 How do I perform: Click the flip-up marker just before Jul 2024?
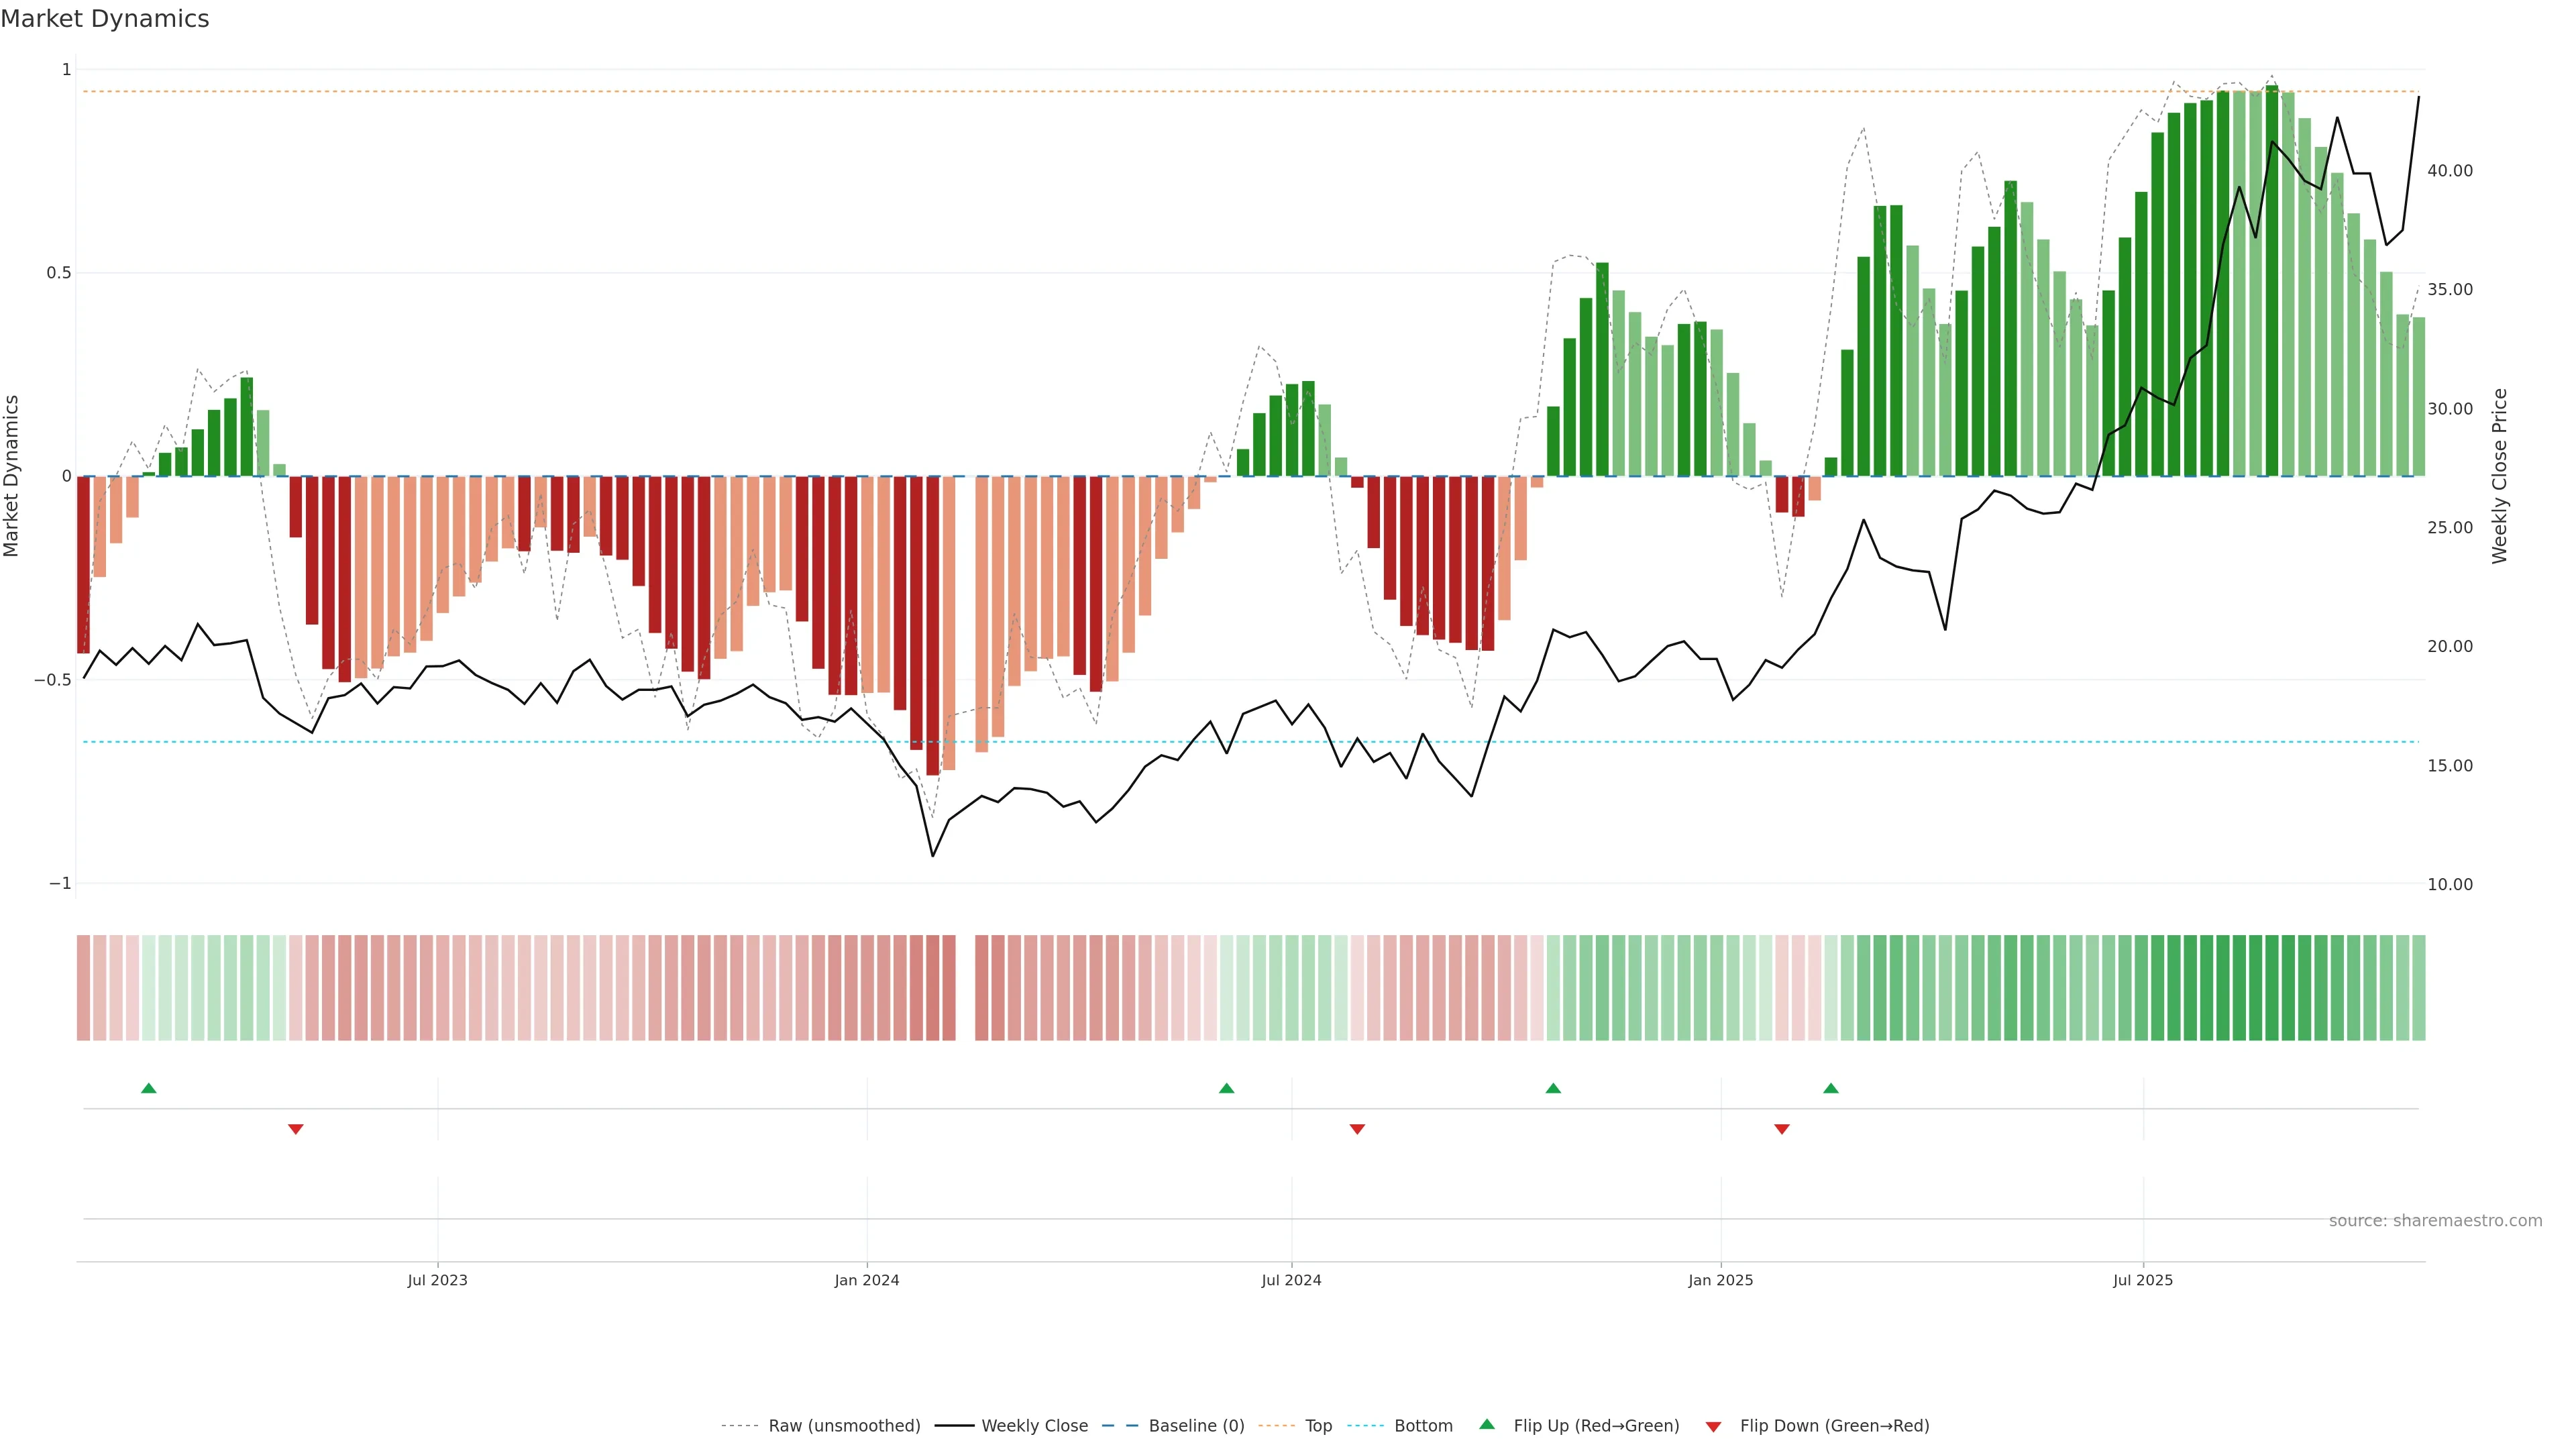pos(1227,1088)
